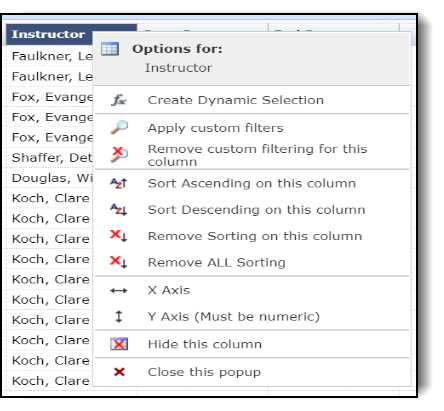Click the remove custom filtering magnifier icon
This screenshot has width=444, height=411.
pyautogui.click(x=119, y=154)
